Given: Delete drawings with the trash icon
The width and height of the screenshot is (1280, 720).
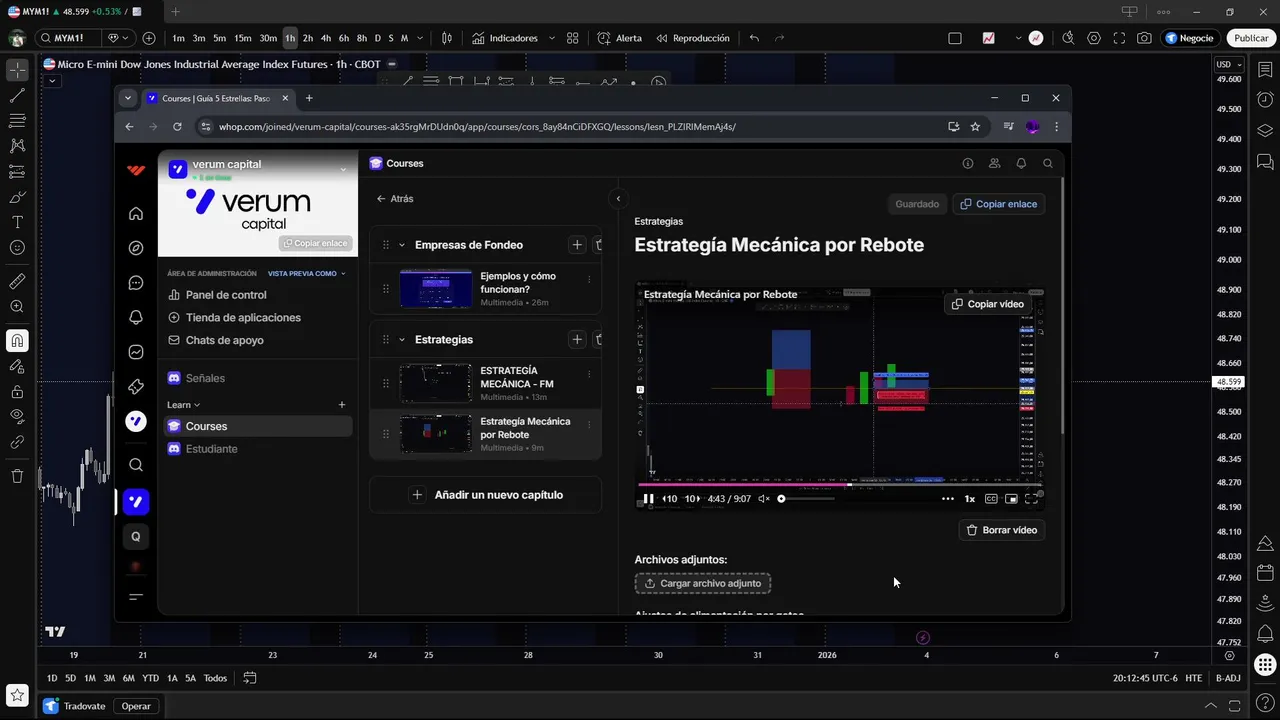Looking at the screenshot, I should (17, 476).
